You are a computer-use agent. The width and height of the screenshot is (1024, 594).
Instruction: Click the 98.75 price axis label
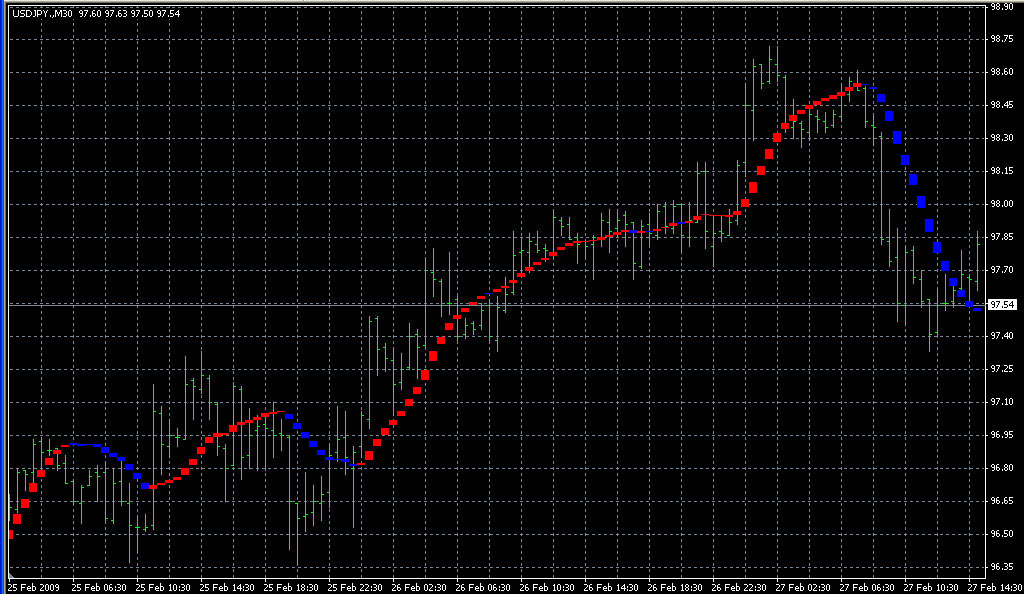[1002, 39]
